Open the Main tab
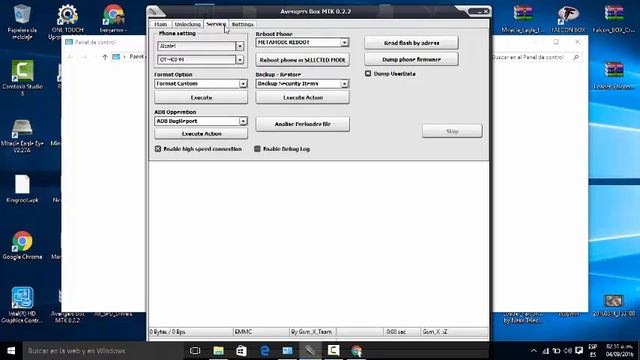The width and height of the screenshot is (640, 360). (x=160, y=24)
